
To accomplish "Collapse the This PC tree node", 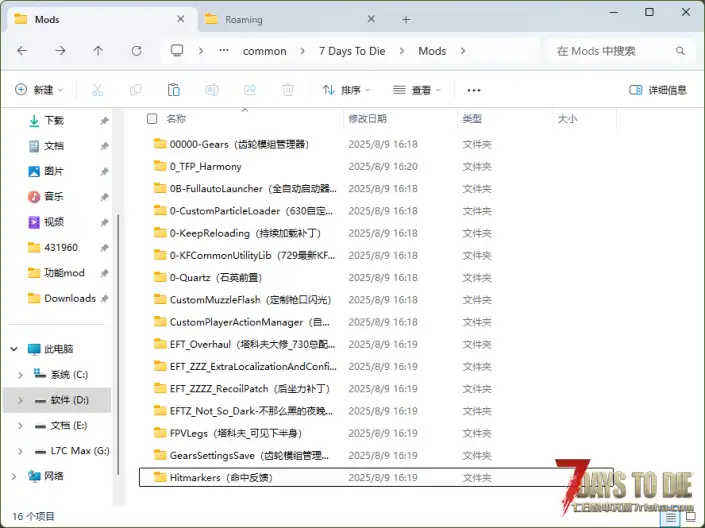I will (14, 349).
